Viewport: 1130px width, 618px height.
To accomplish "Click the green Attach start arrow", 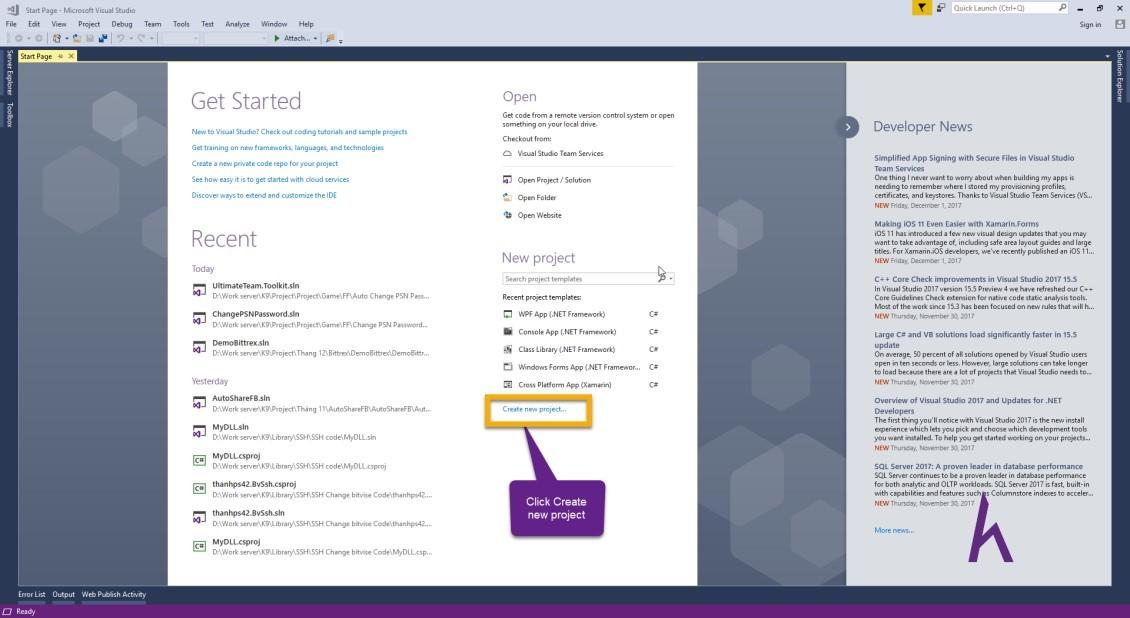I will [277, 38].
